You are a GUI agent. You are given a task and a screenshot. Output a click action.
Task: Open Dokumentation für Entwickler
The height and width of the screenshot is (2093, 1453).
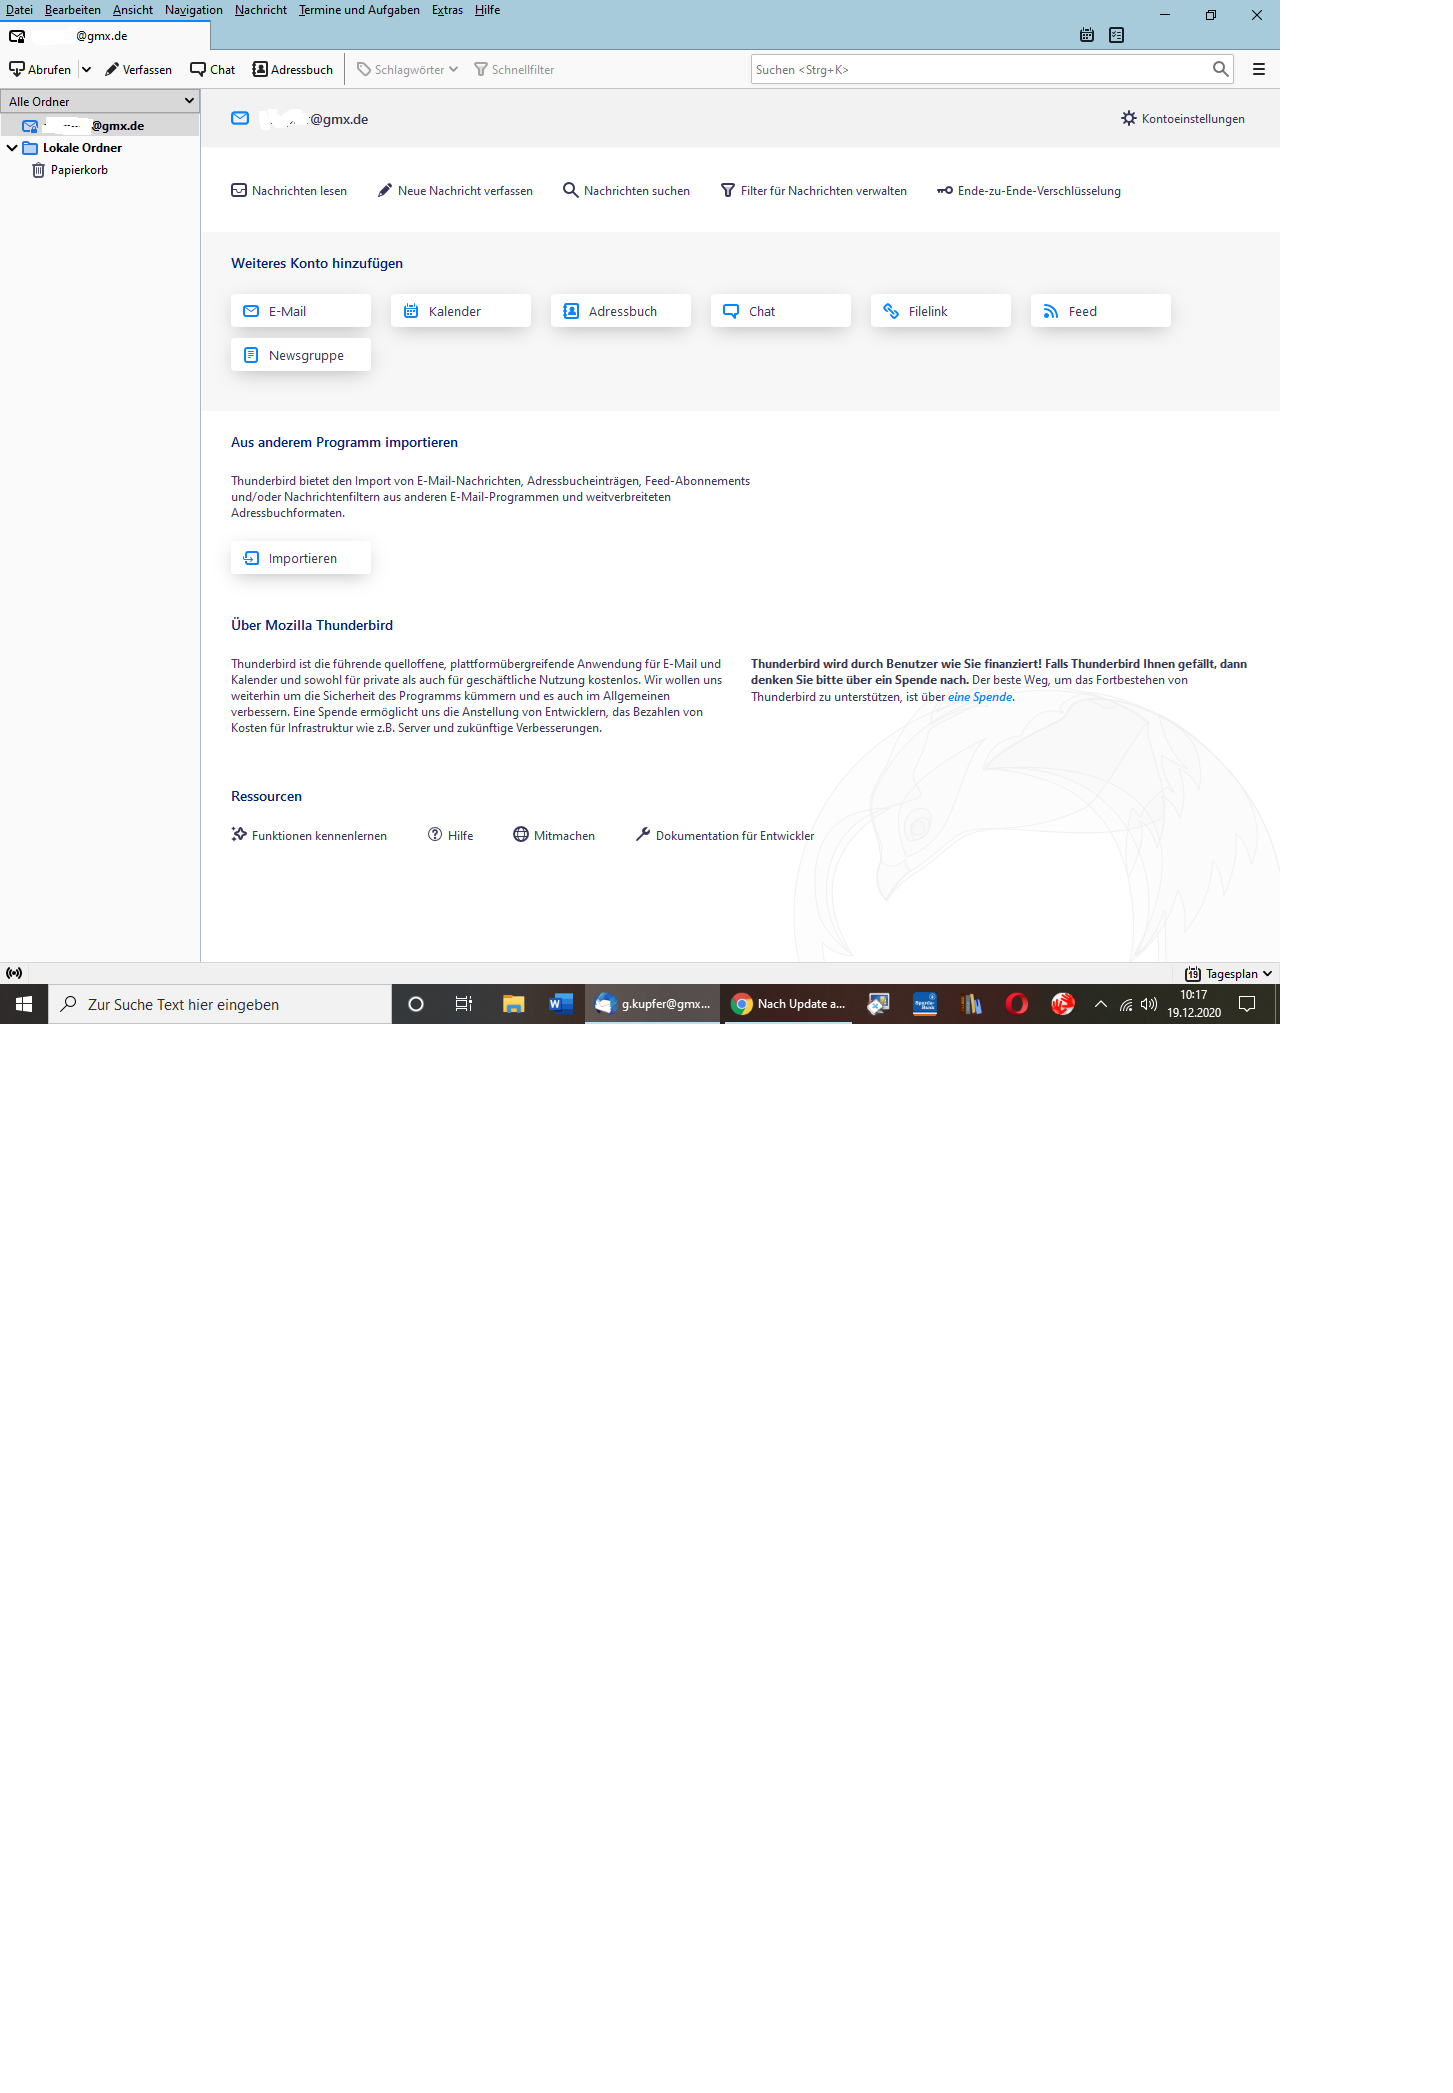pos(725,835)
